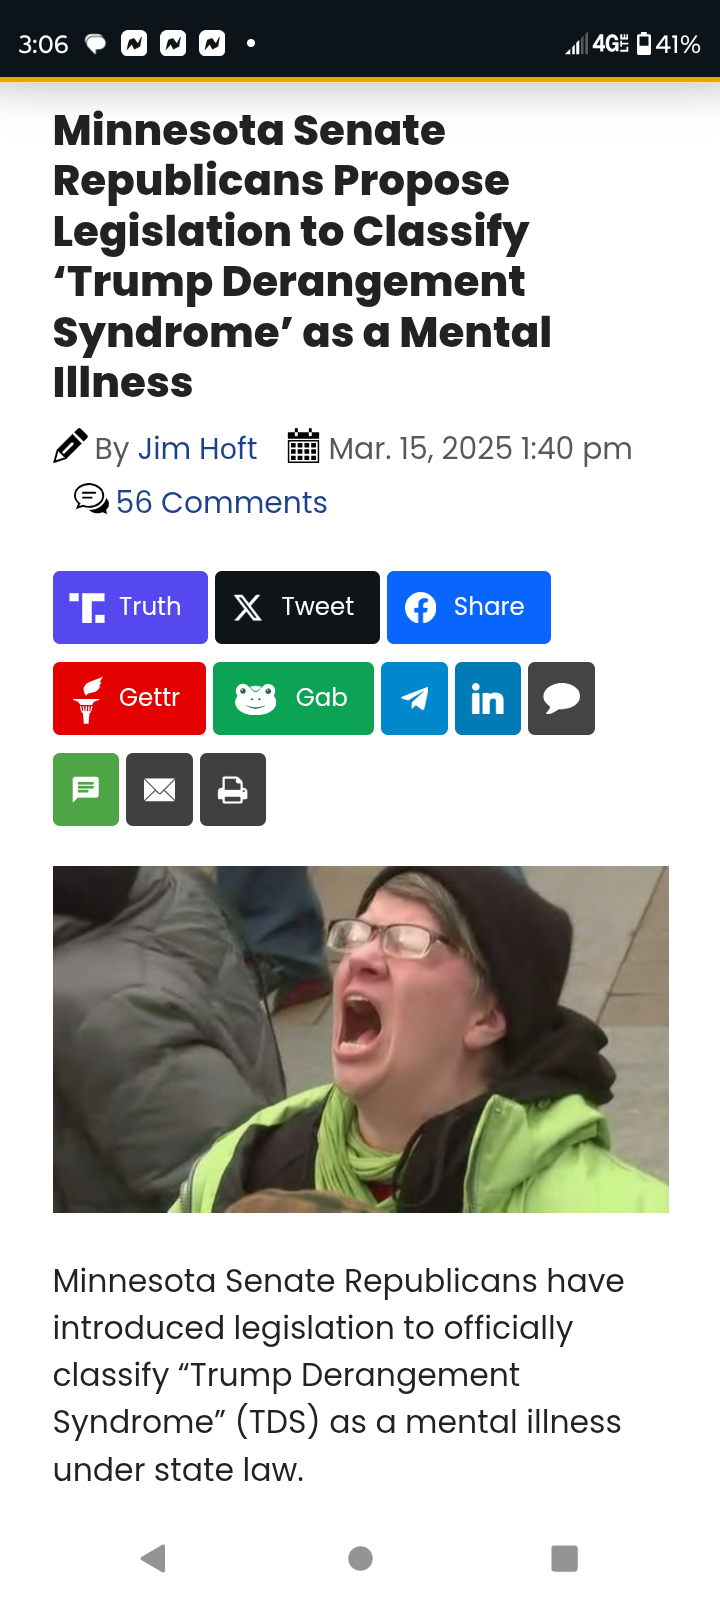The height and width of the screenshot is (1600, 720).
Task: Open recent apps square button
Action: coord(565,1558)
